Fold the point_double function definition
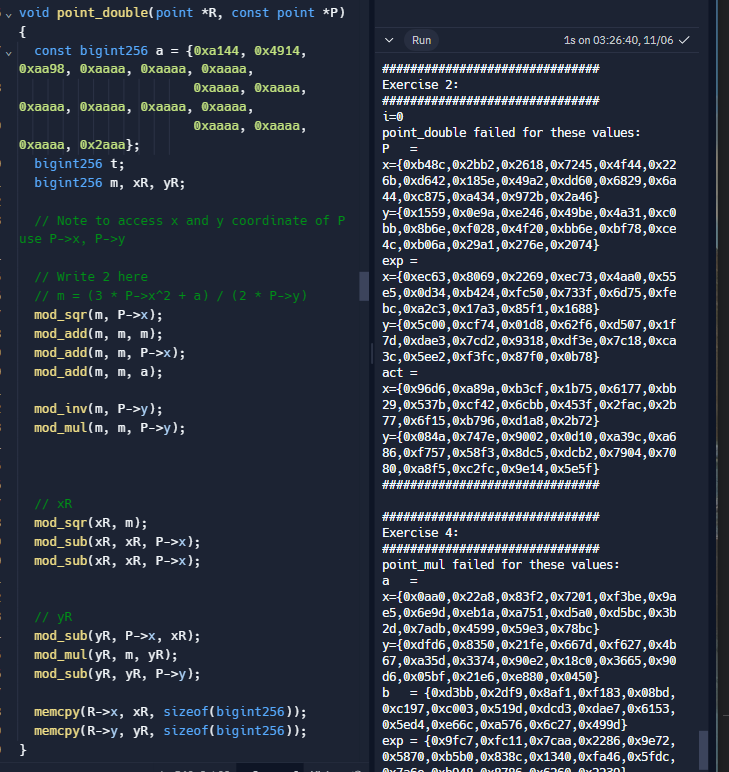 (x=7, y=12)
